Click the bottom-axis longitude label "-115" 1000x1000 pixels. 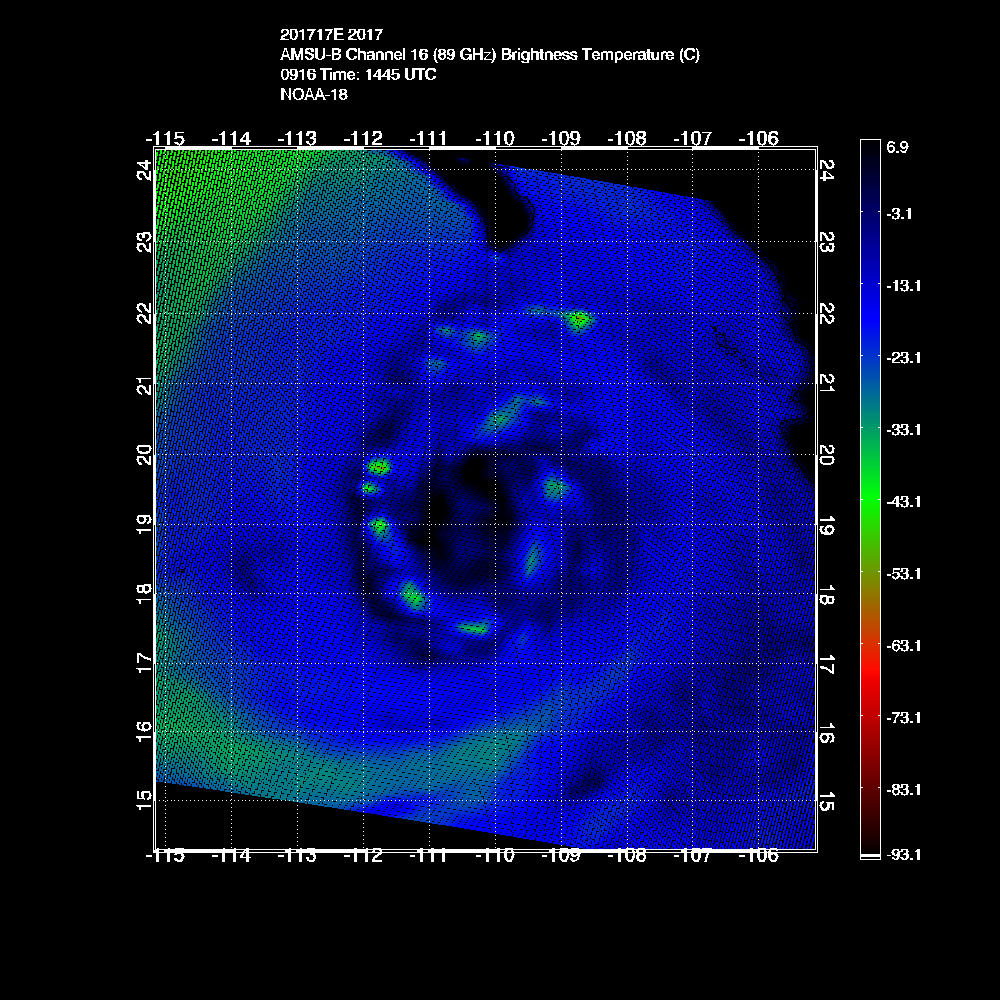coord(165,856)
